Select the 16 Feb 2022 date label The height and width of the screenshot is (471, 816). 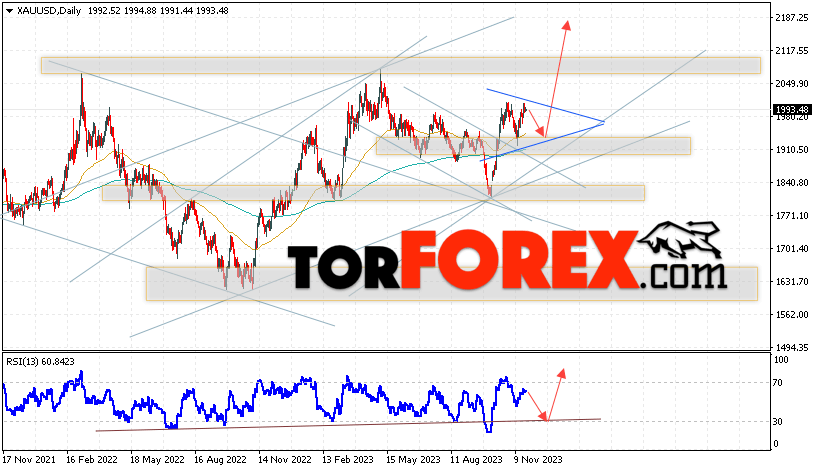[x=92, y=460]
